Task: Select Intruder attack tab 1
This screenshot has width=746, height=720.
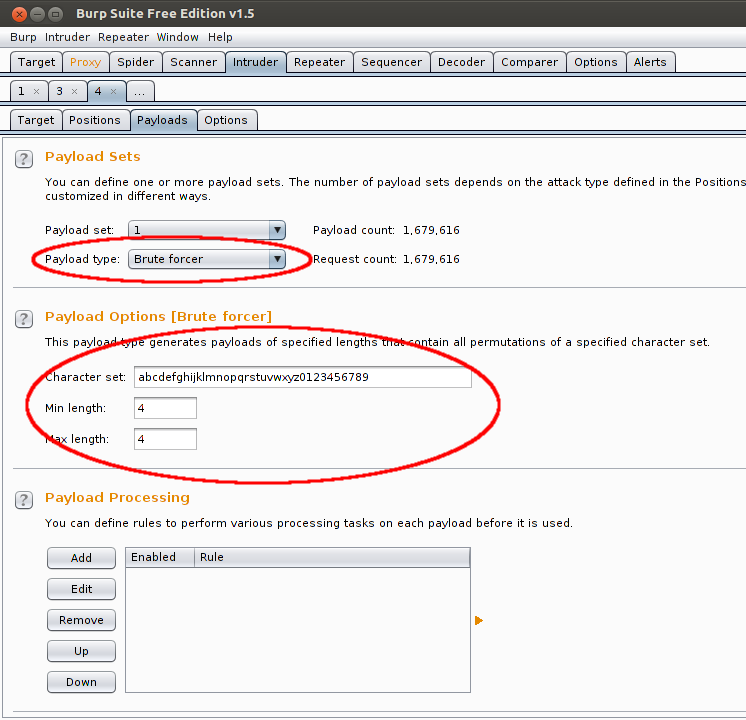Action: pyautogui.click(x=21, y=91)
